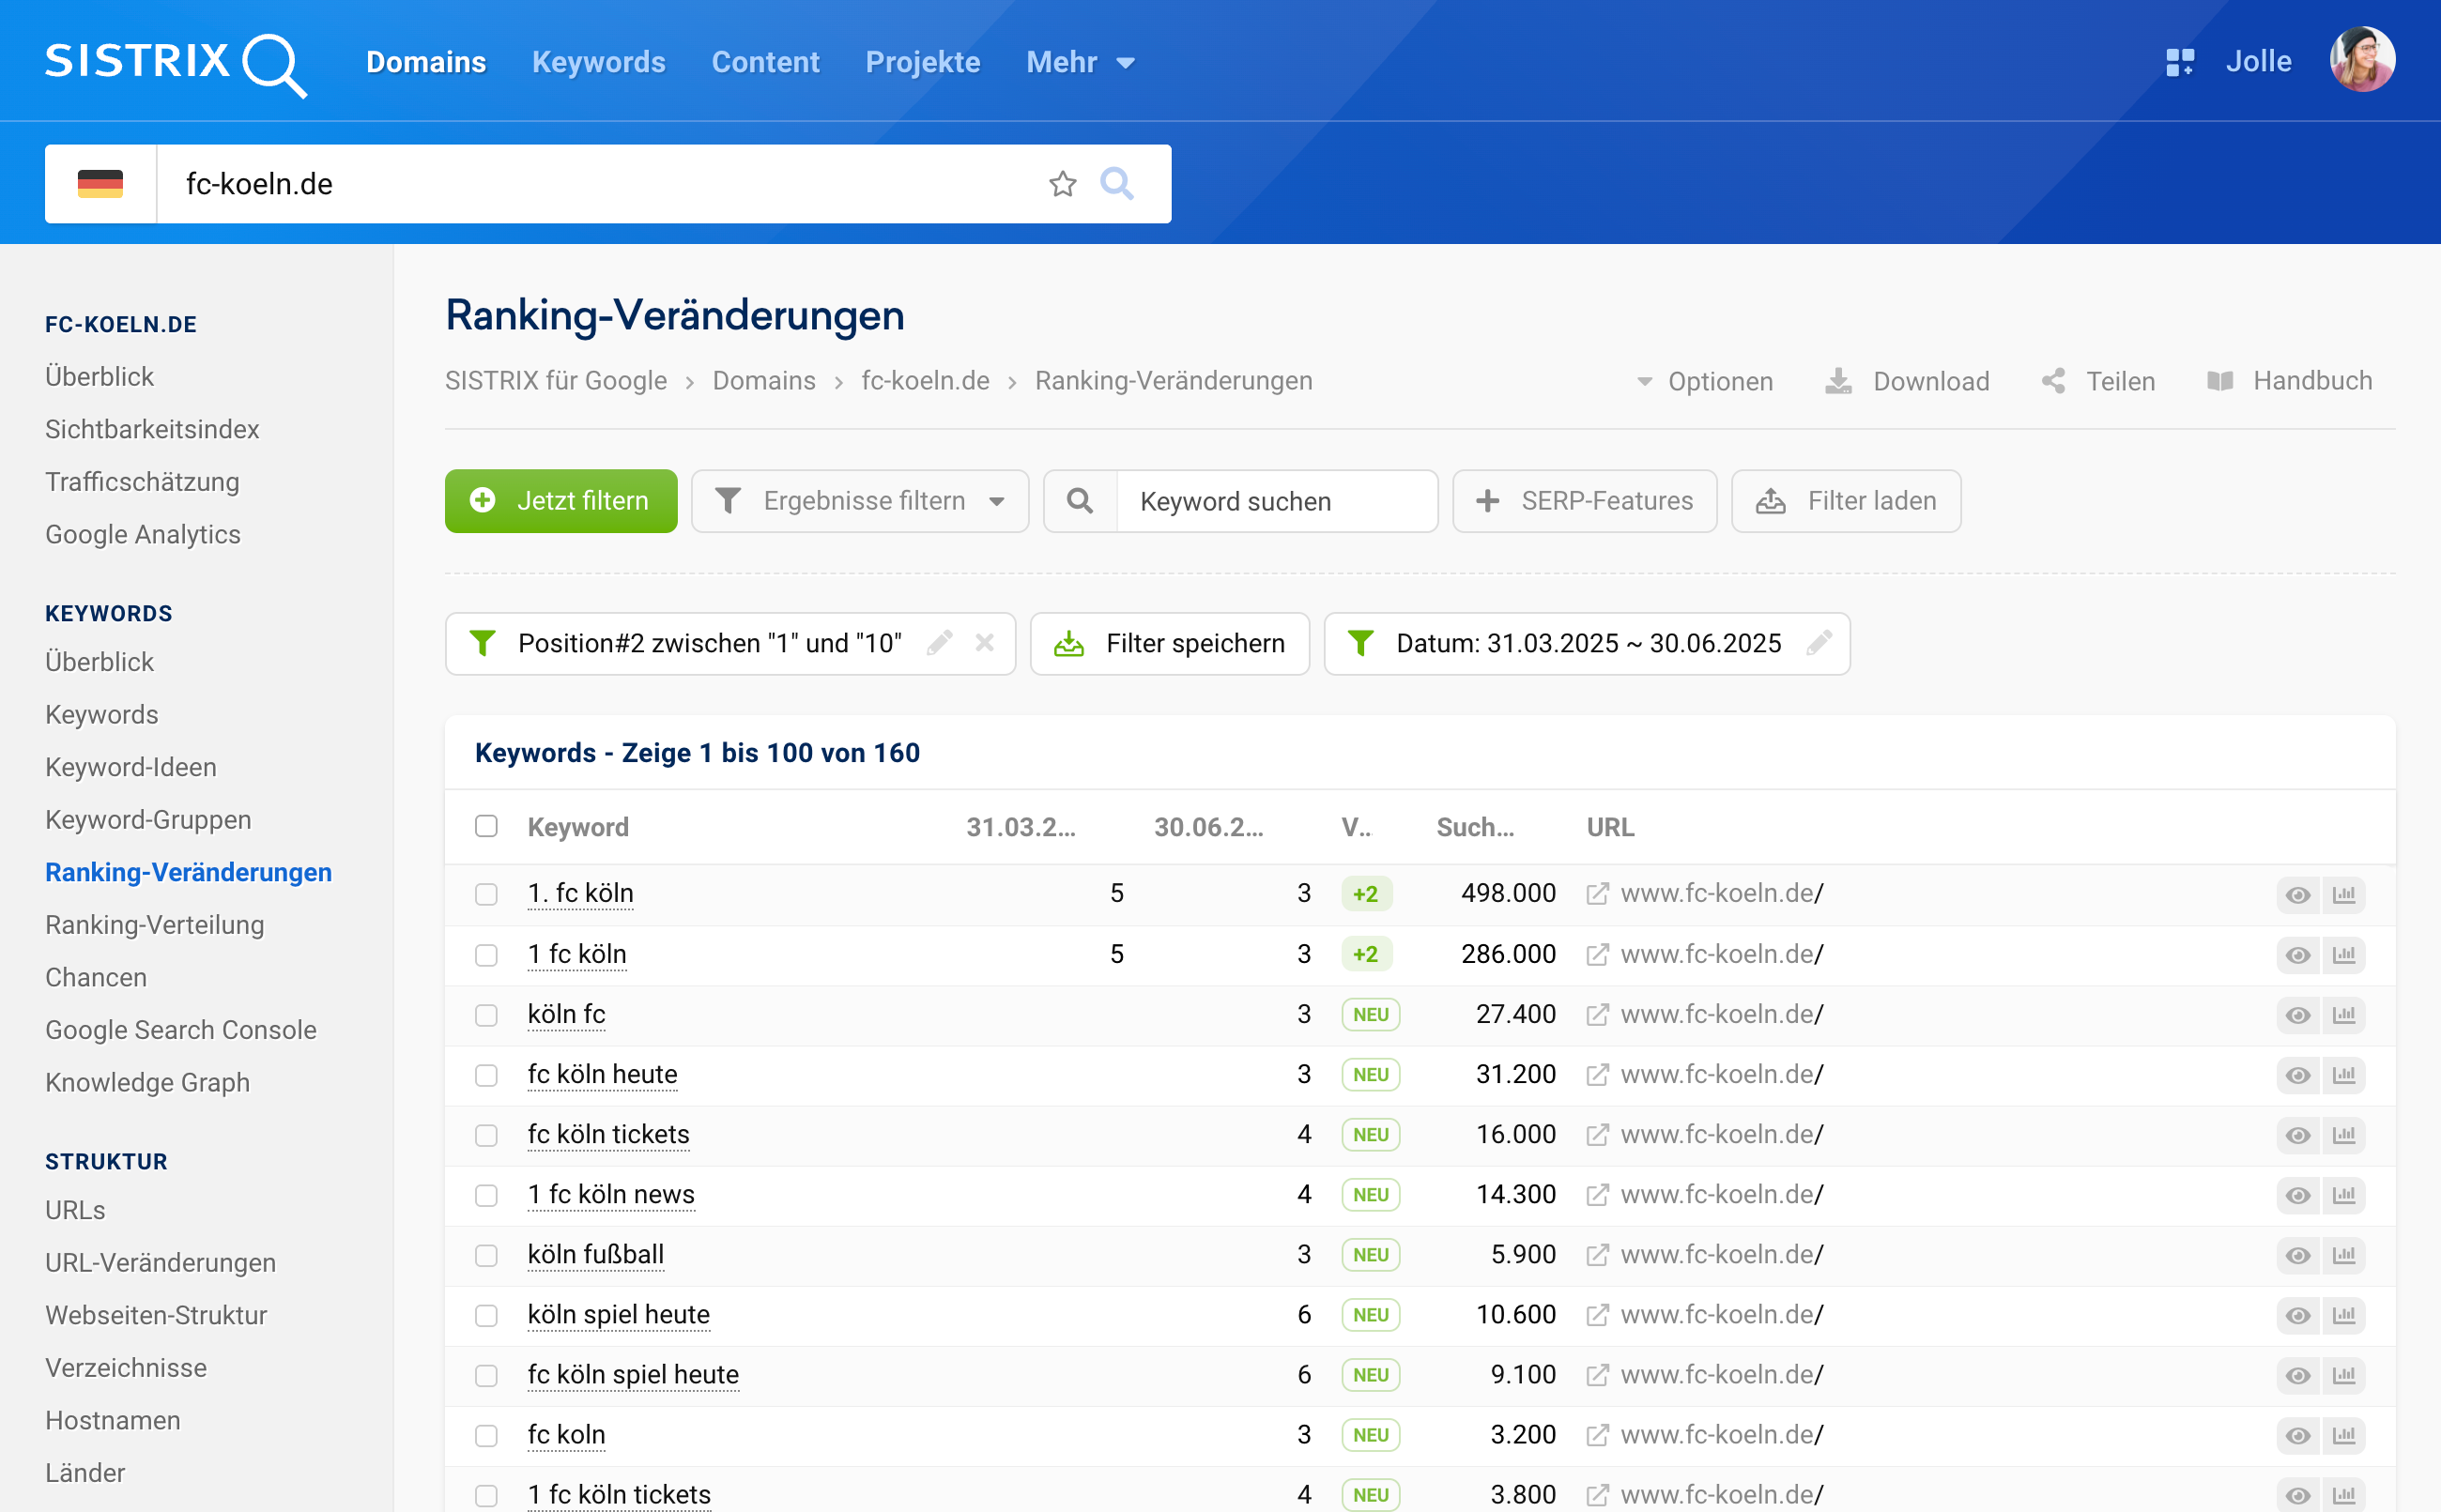Image resolution: width=2441 pixels, height=1512 pixels.
Task: Click the pencil edit icon on Position#2 filter
Action: click(x=939, y=643)
